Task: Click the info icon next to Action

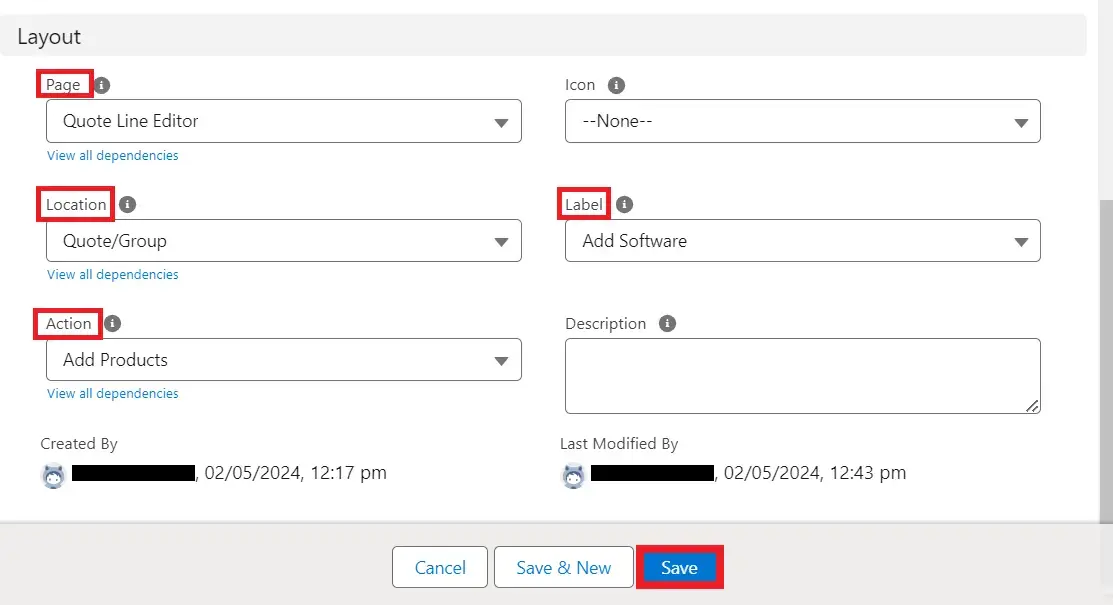Action: 113,323
